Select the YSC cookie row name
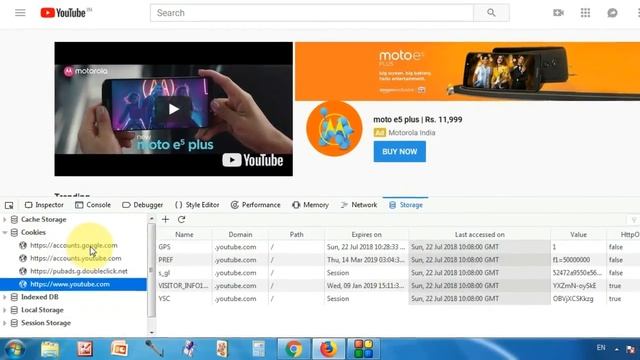The image size is (640, 360). 164,299
